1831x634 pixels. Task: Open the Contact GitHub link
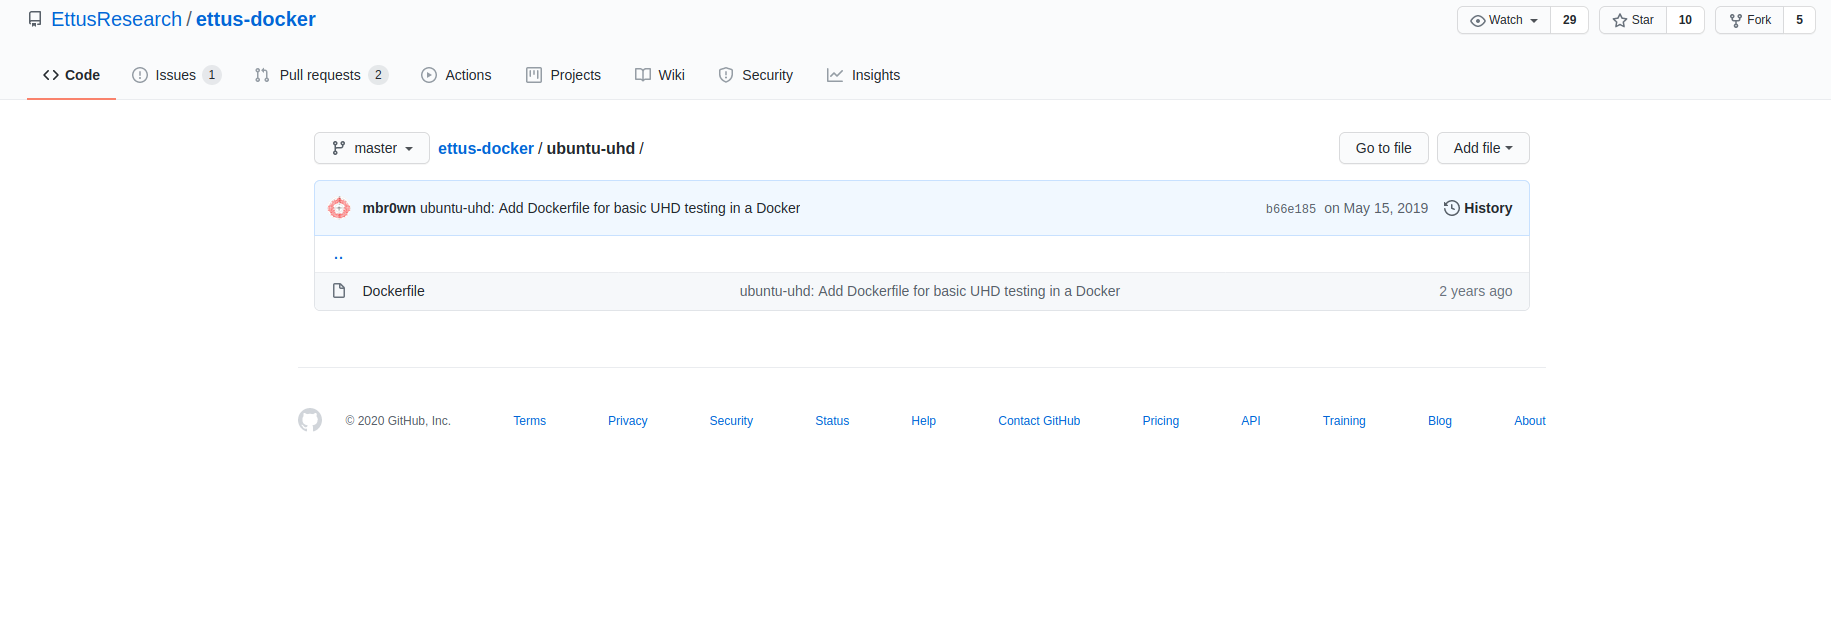coord(1039,421)
